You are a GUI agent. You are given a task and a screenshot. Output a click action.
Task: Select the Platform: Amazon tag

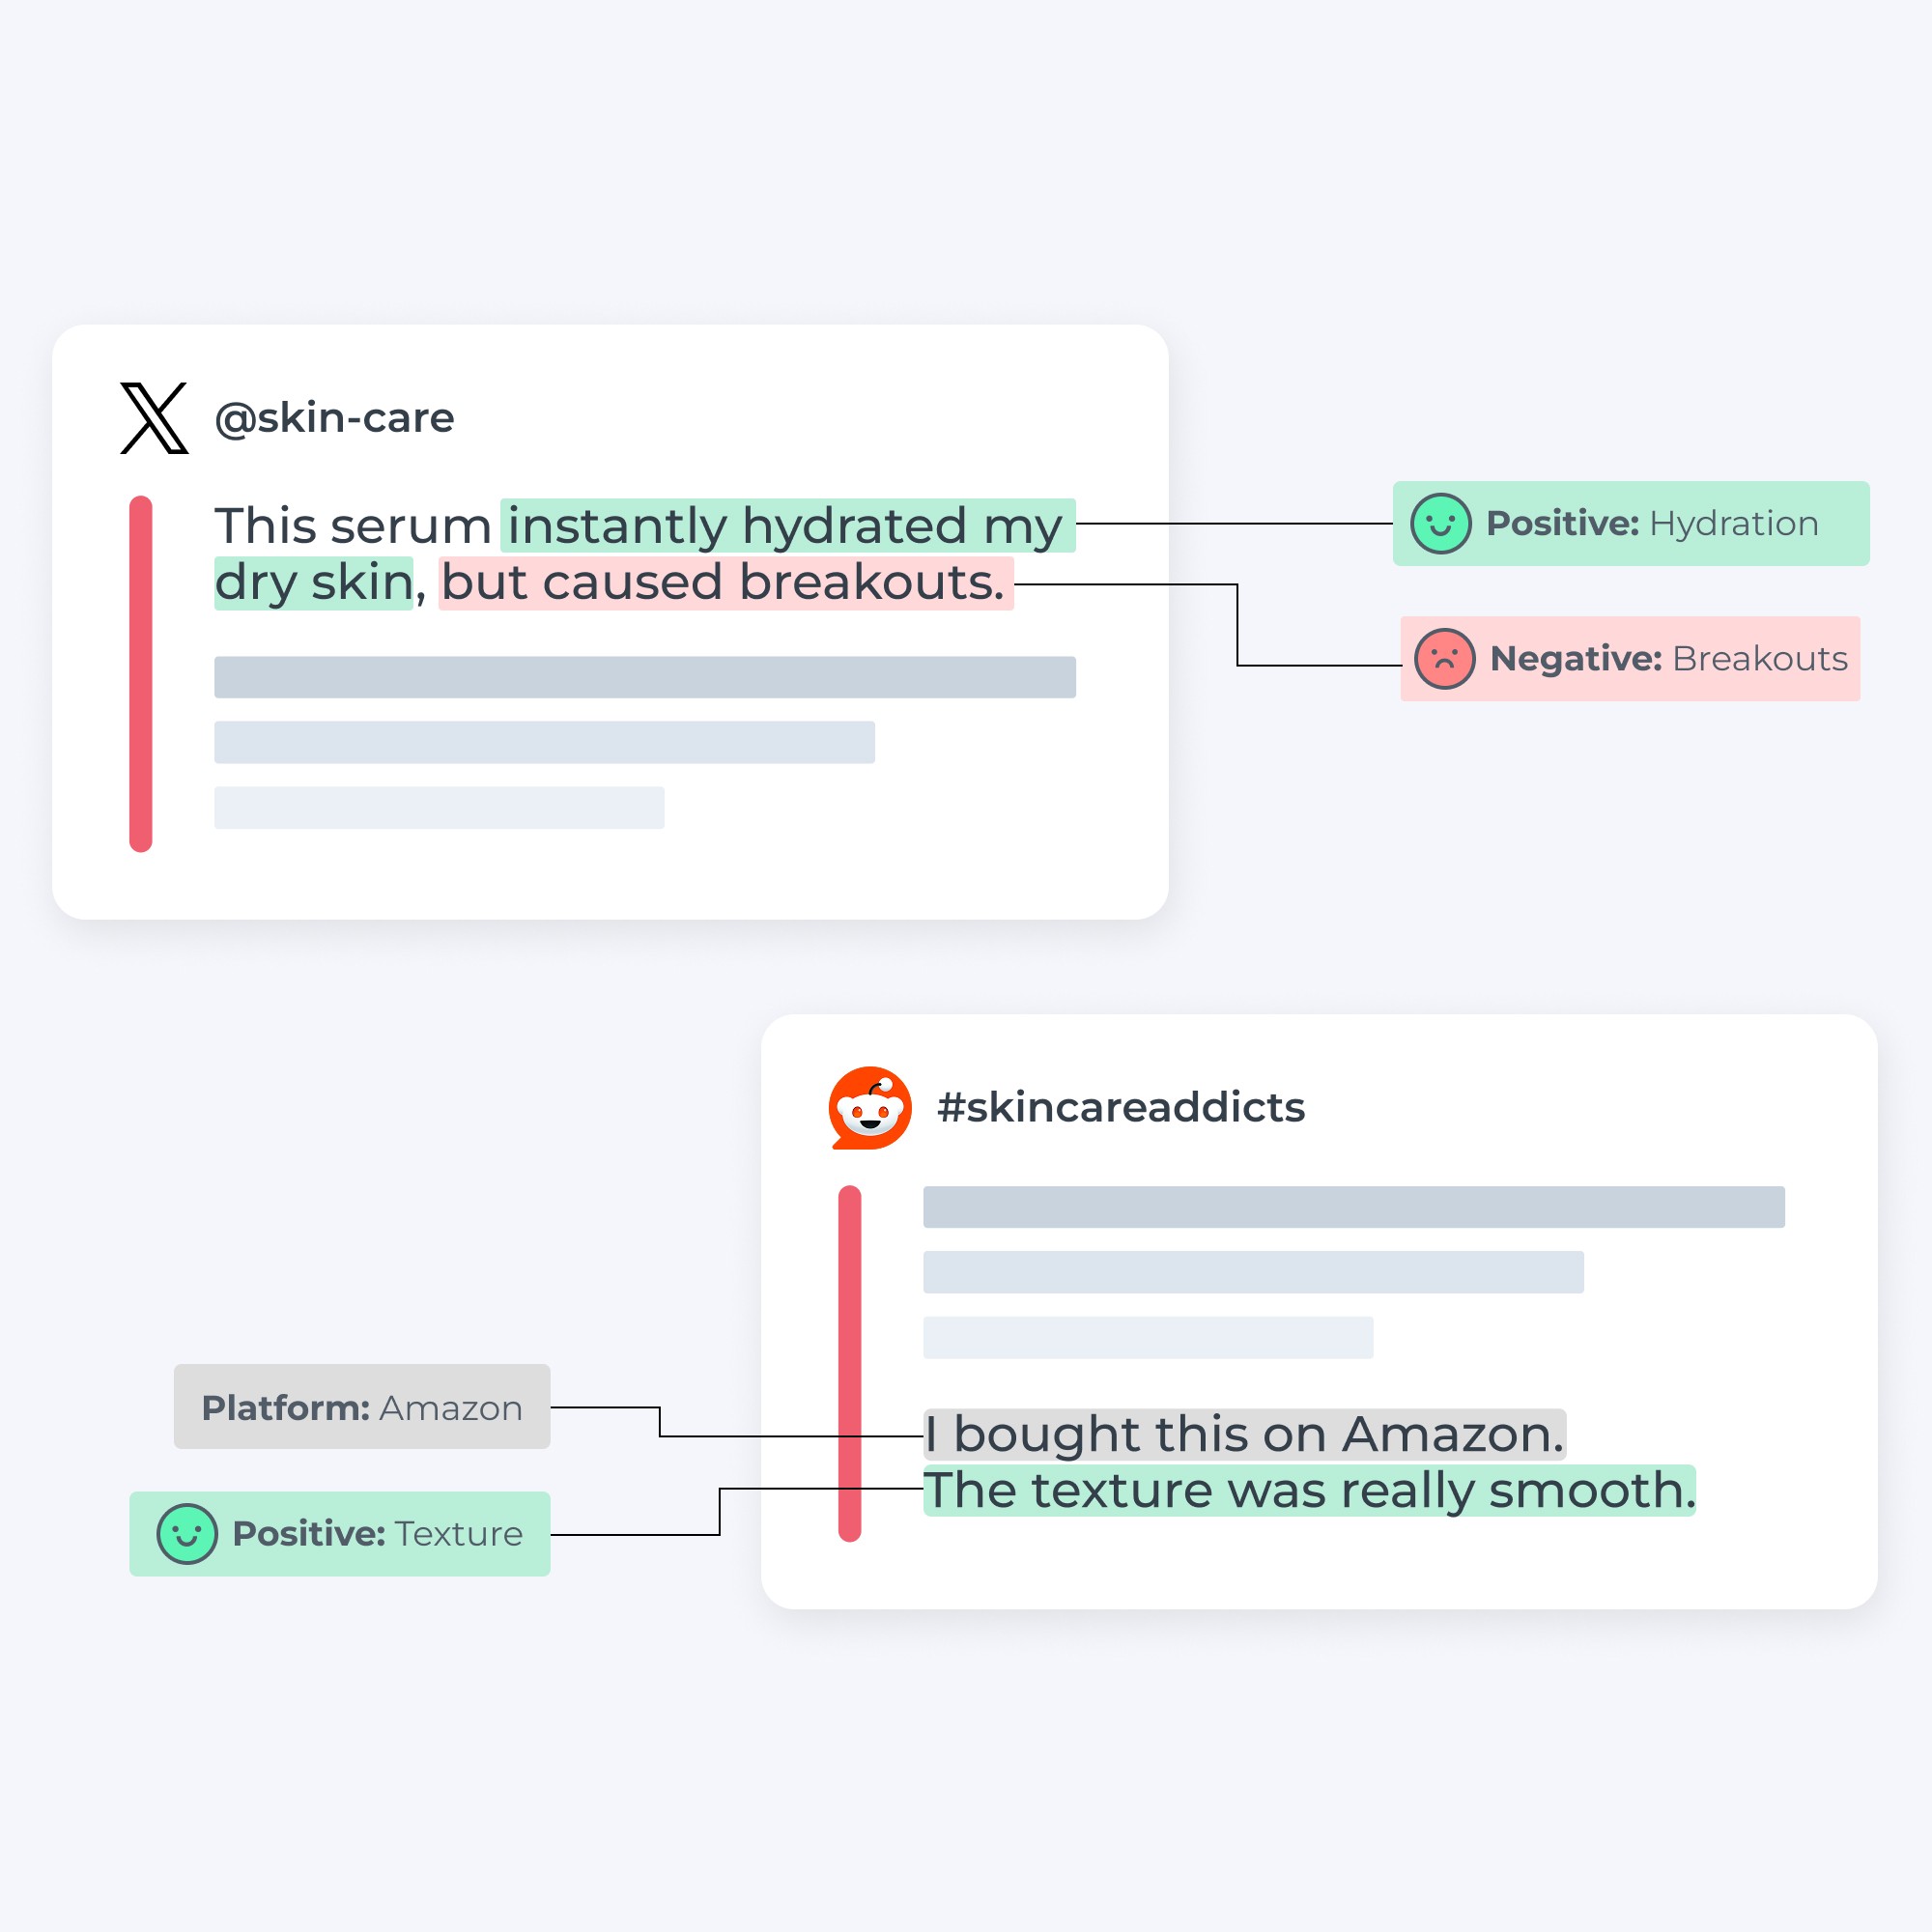point(362,1407)
